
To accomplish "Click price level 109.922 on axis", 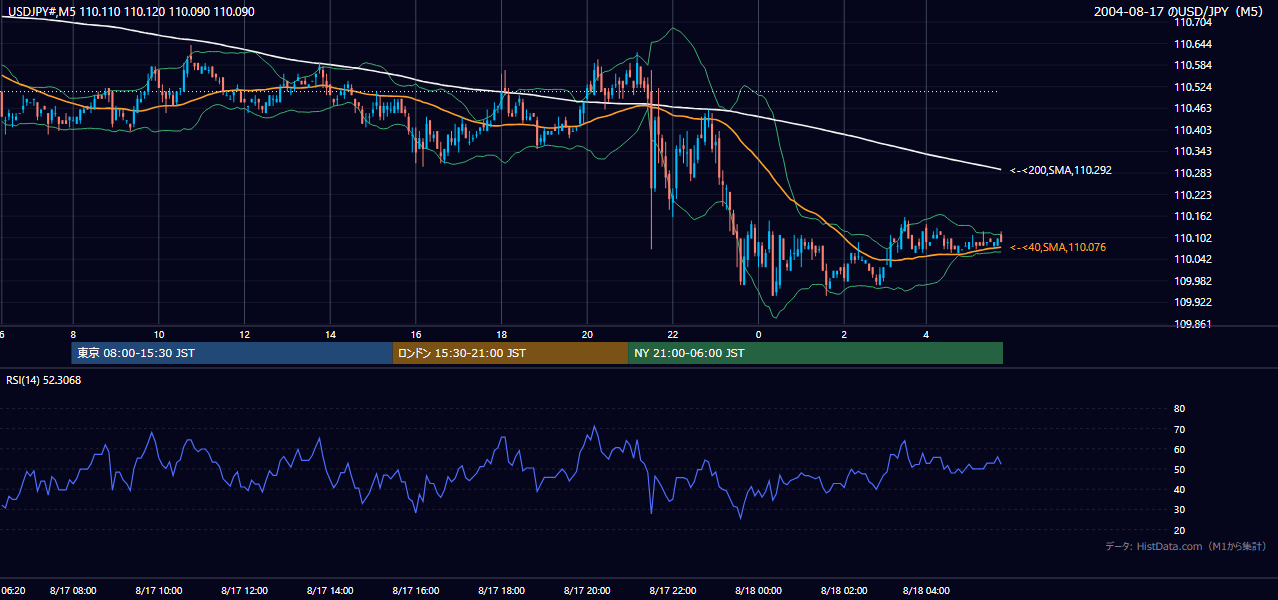I will 1194,302.
